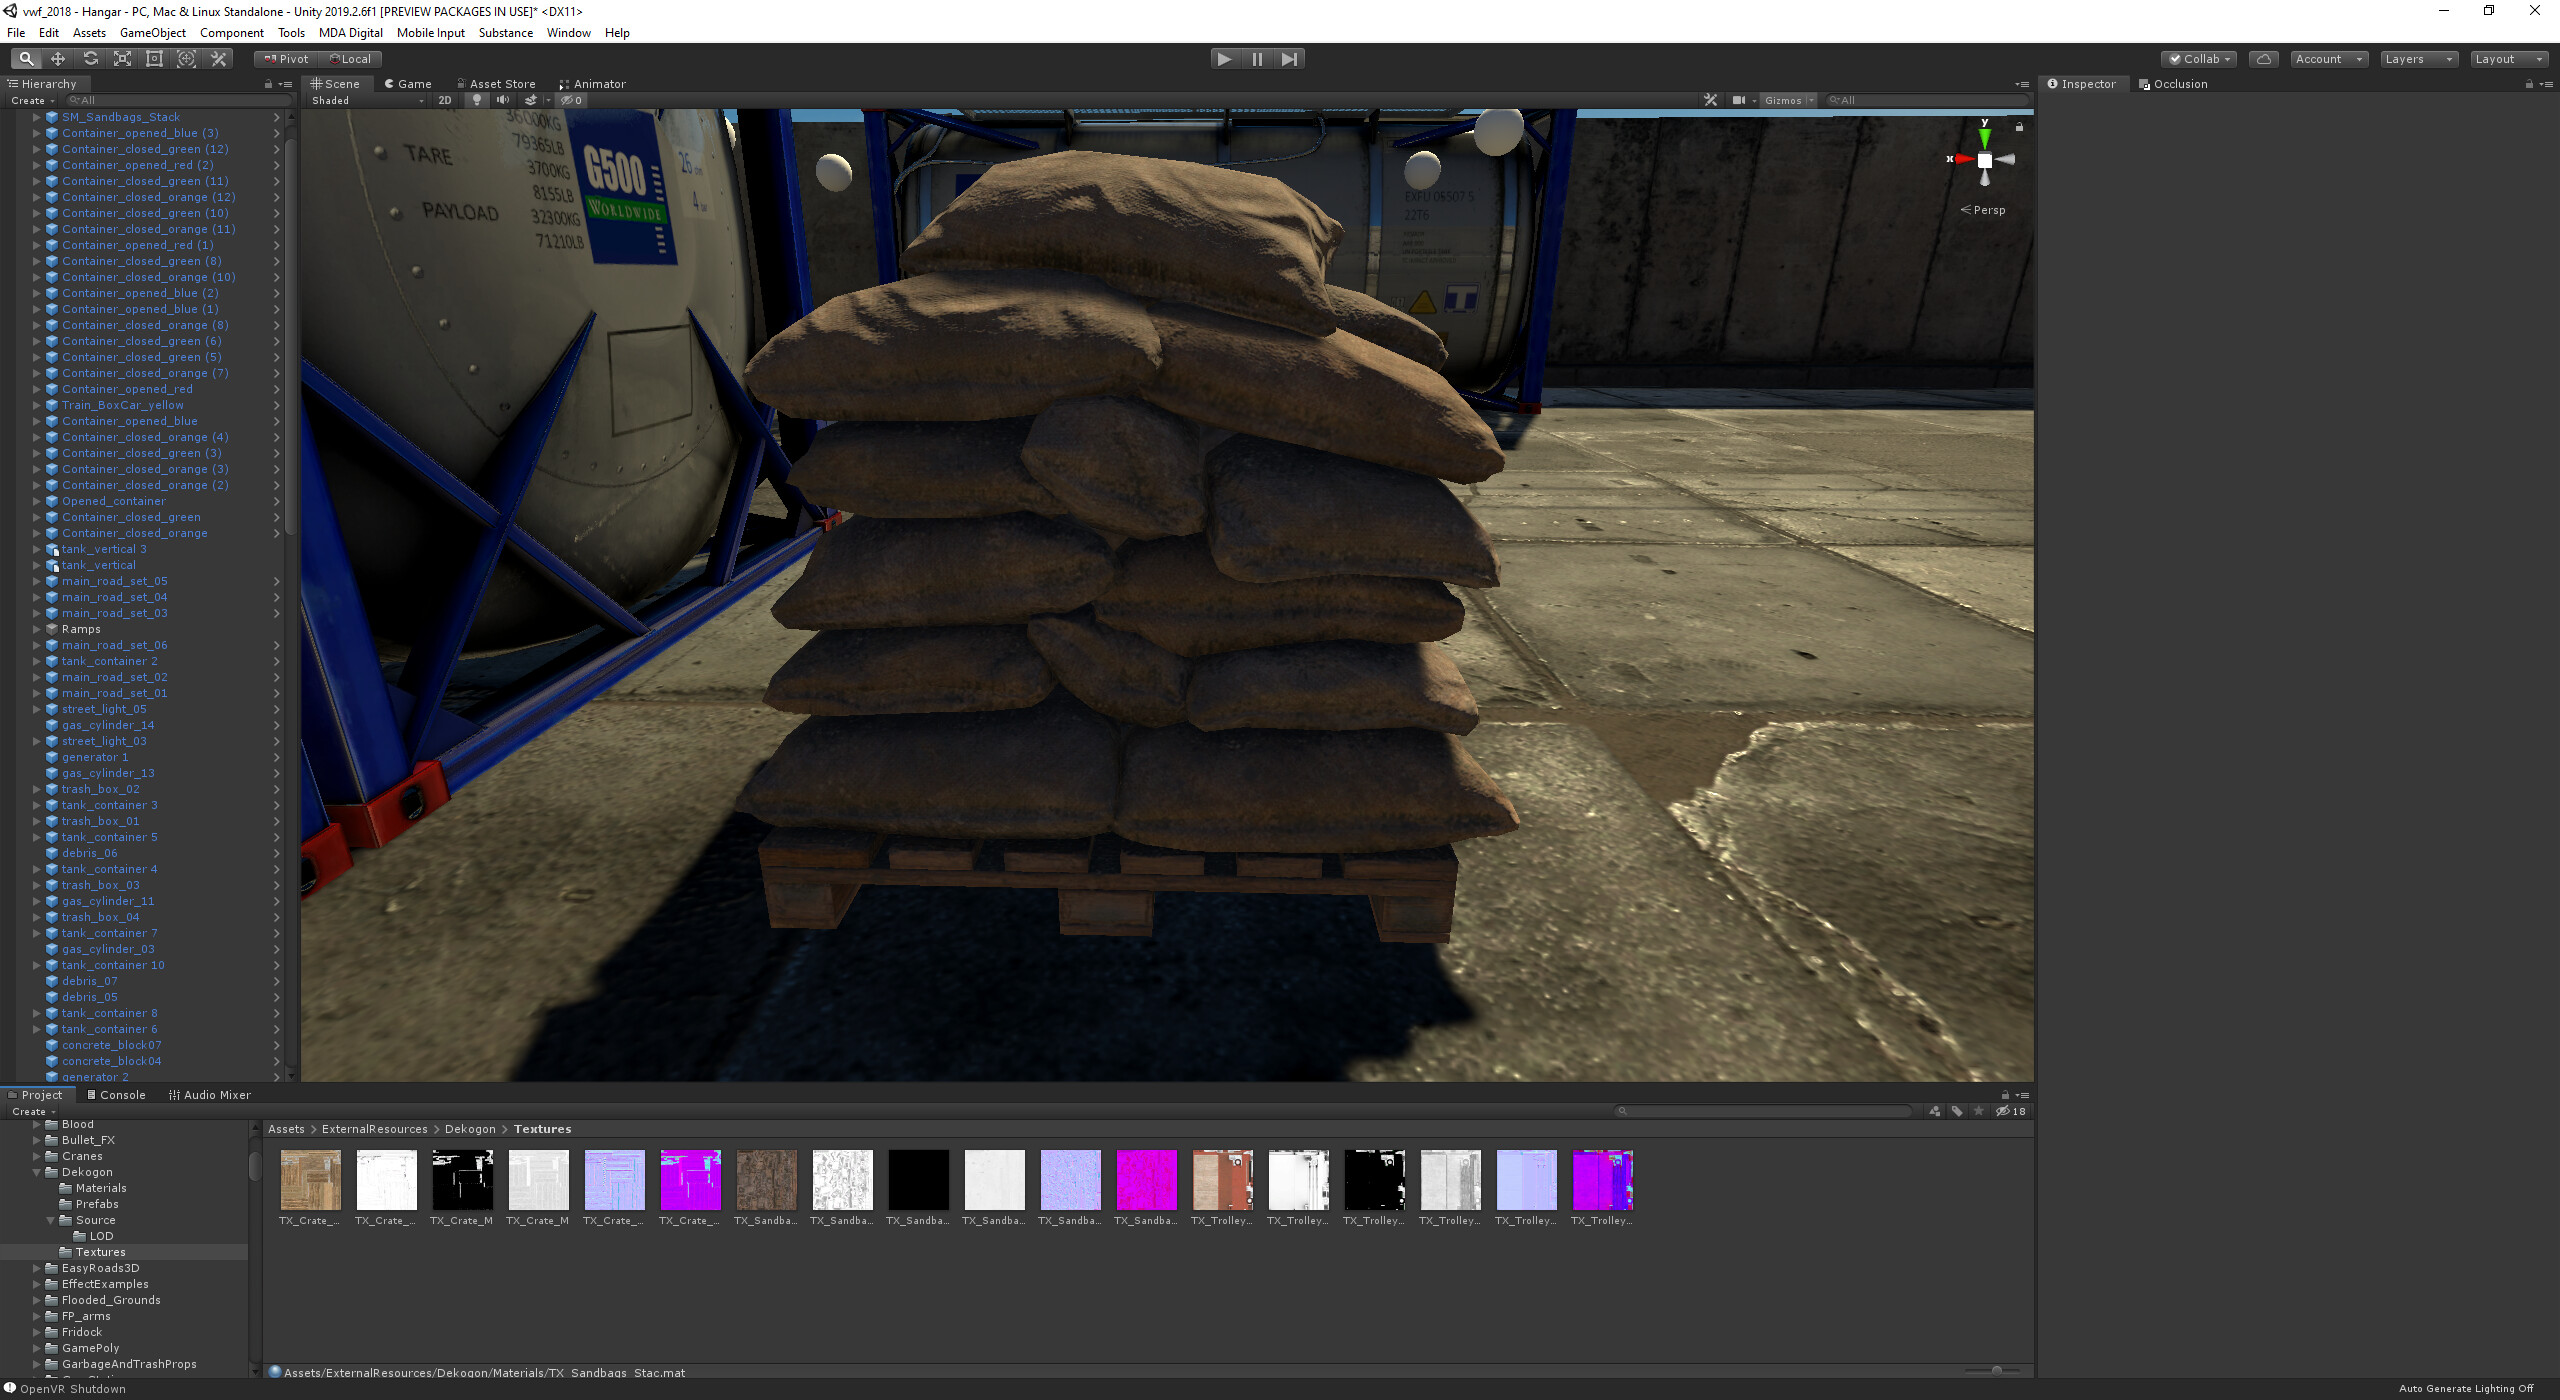Select the Rotate tool
The width and height of the screenshot is (2560, 1400).
coord(90,58)
